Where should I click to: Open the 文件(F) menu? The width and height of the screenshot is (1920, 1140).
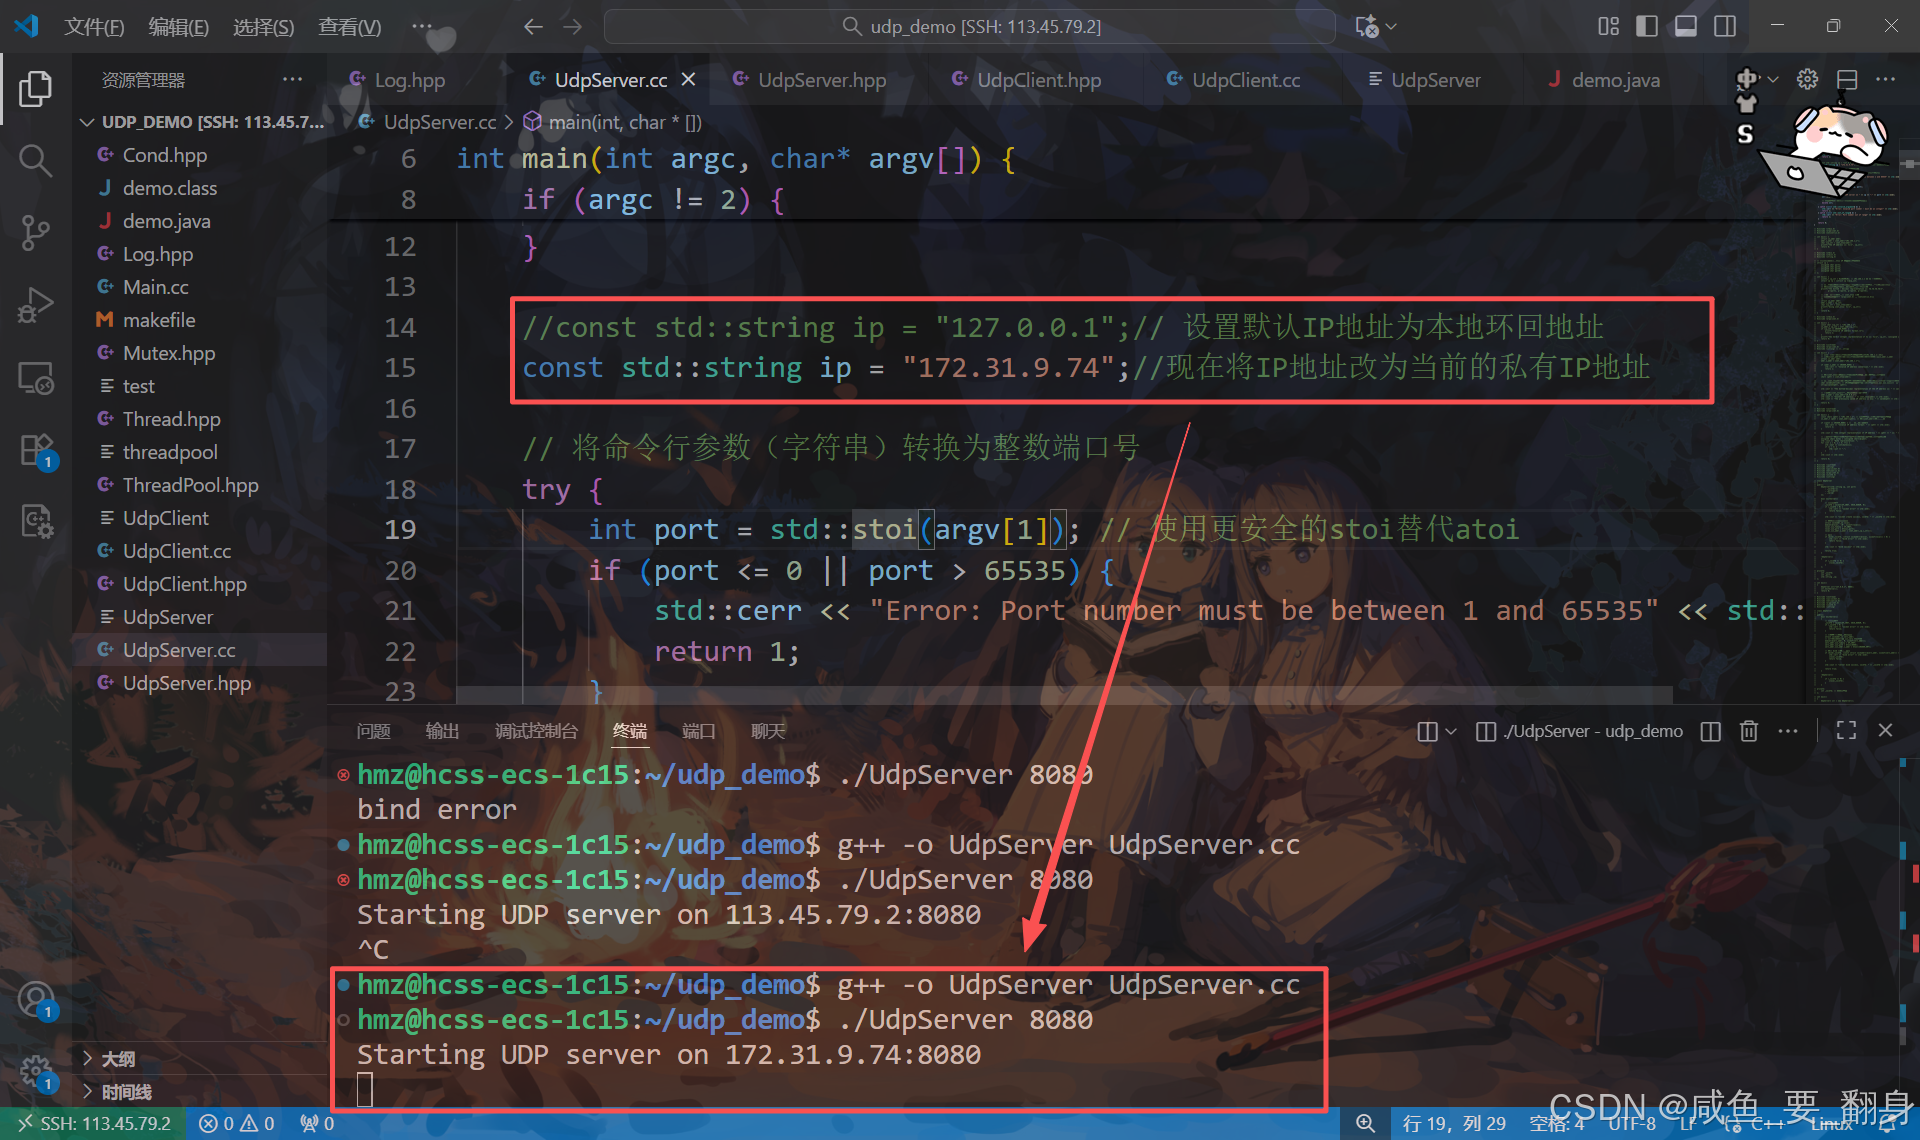(94, 26)
